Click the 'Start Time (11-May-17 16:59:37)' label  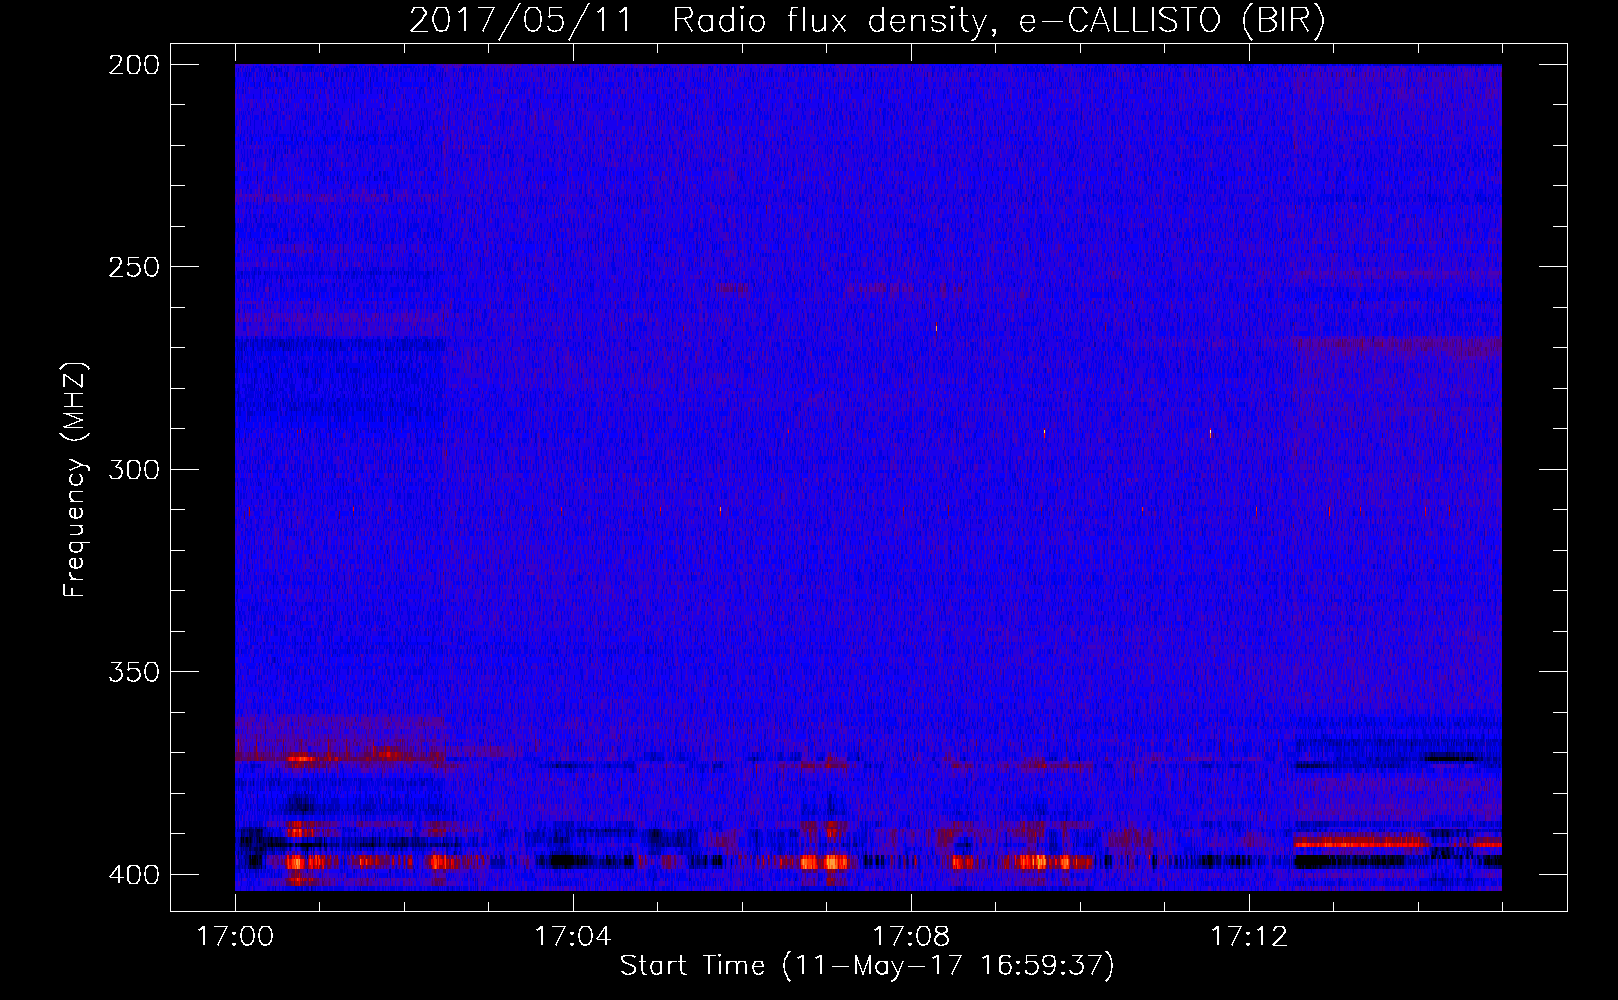pos(867,966)
